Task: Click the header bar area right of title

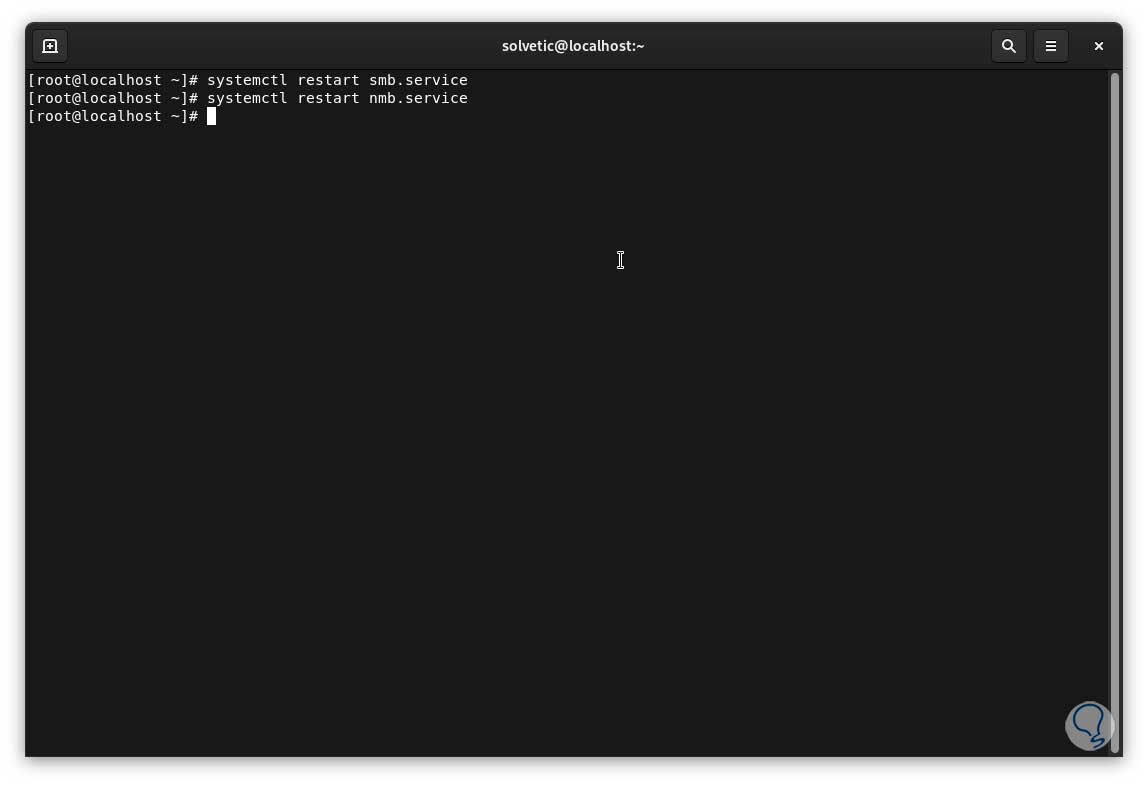Action: click(x=816, y=46)
